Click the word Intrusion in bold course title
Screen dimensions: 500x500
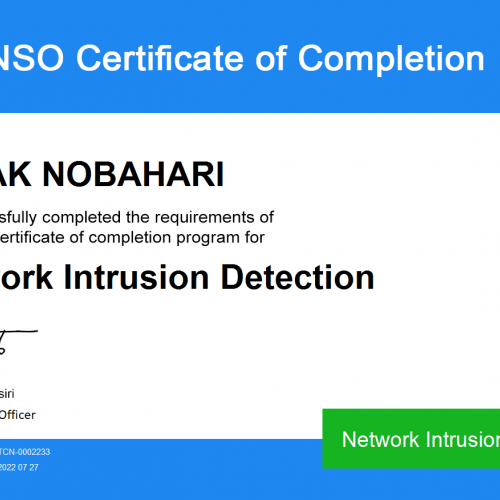[136, 277]
